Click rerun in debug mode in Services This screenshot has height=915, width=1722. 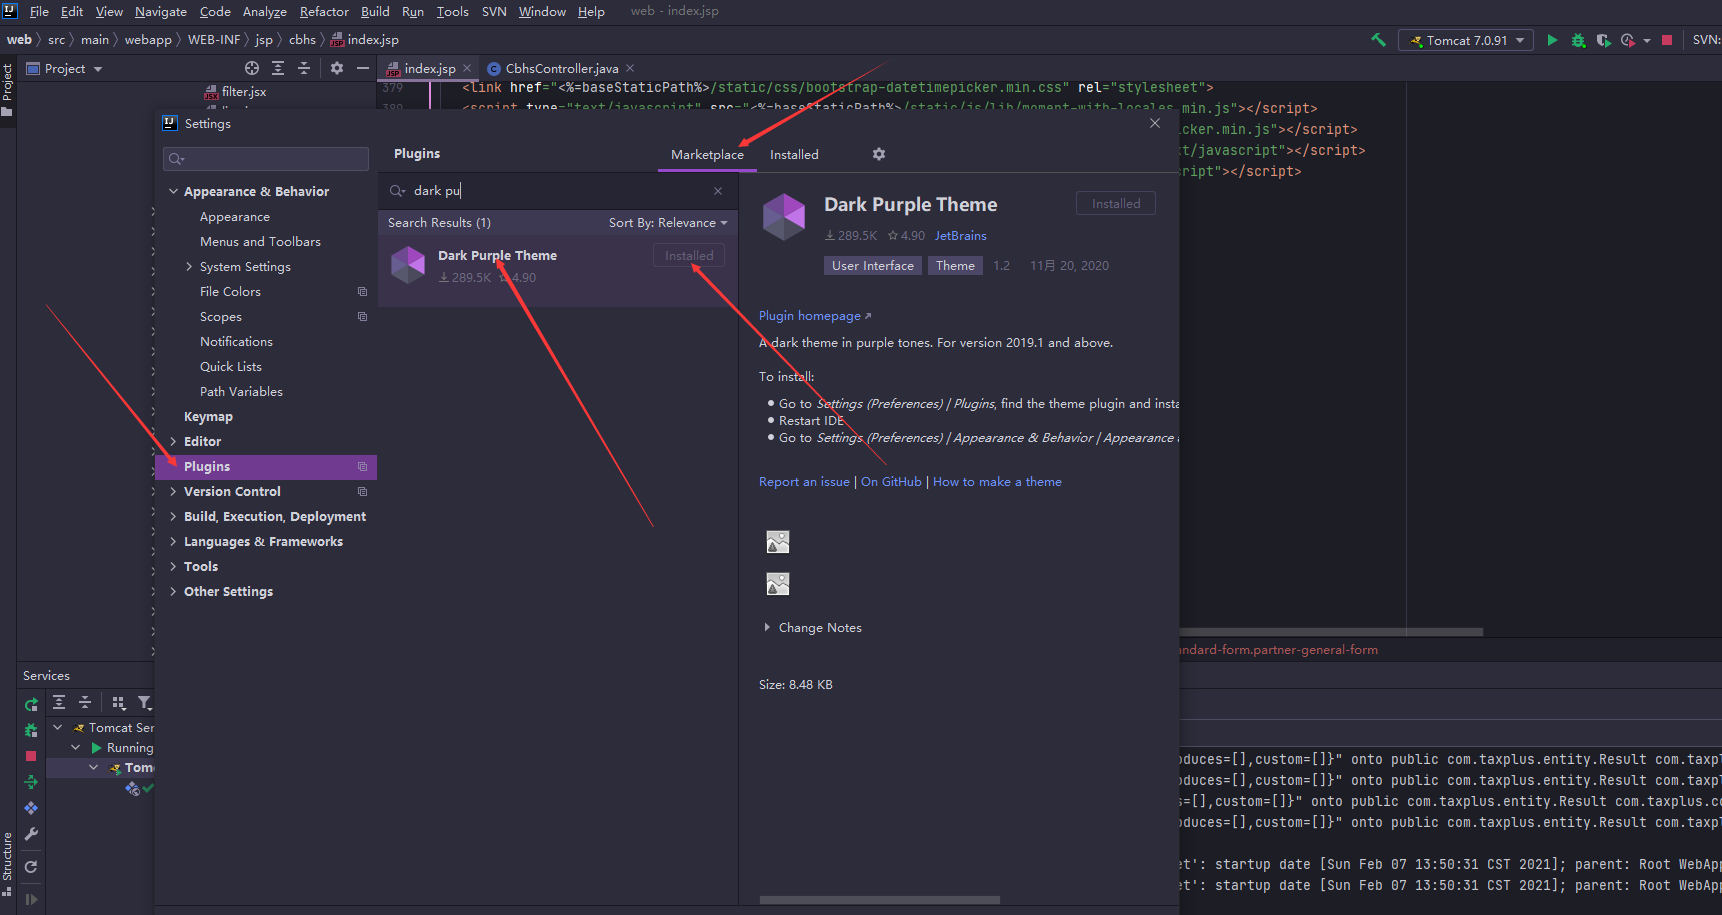point(31,730)
